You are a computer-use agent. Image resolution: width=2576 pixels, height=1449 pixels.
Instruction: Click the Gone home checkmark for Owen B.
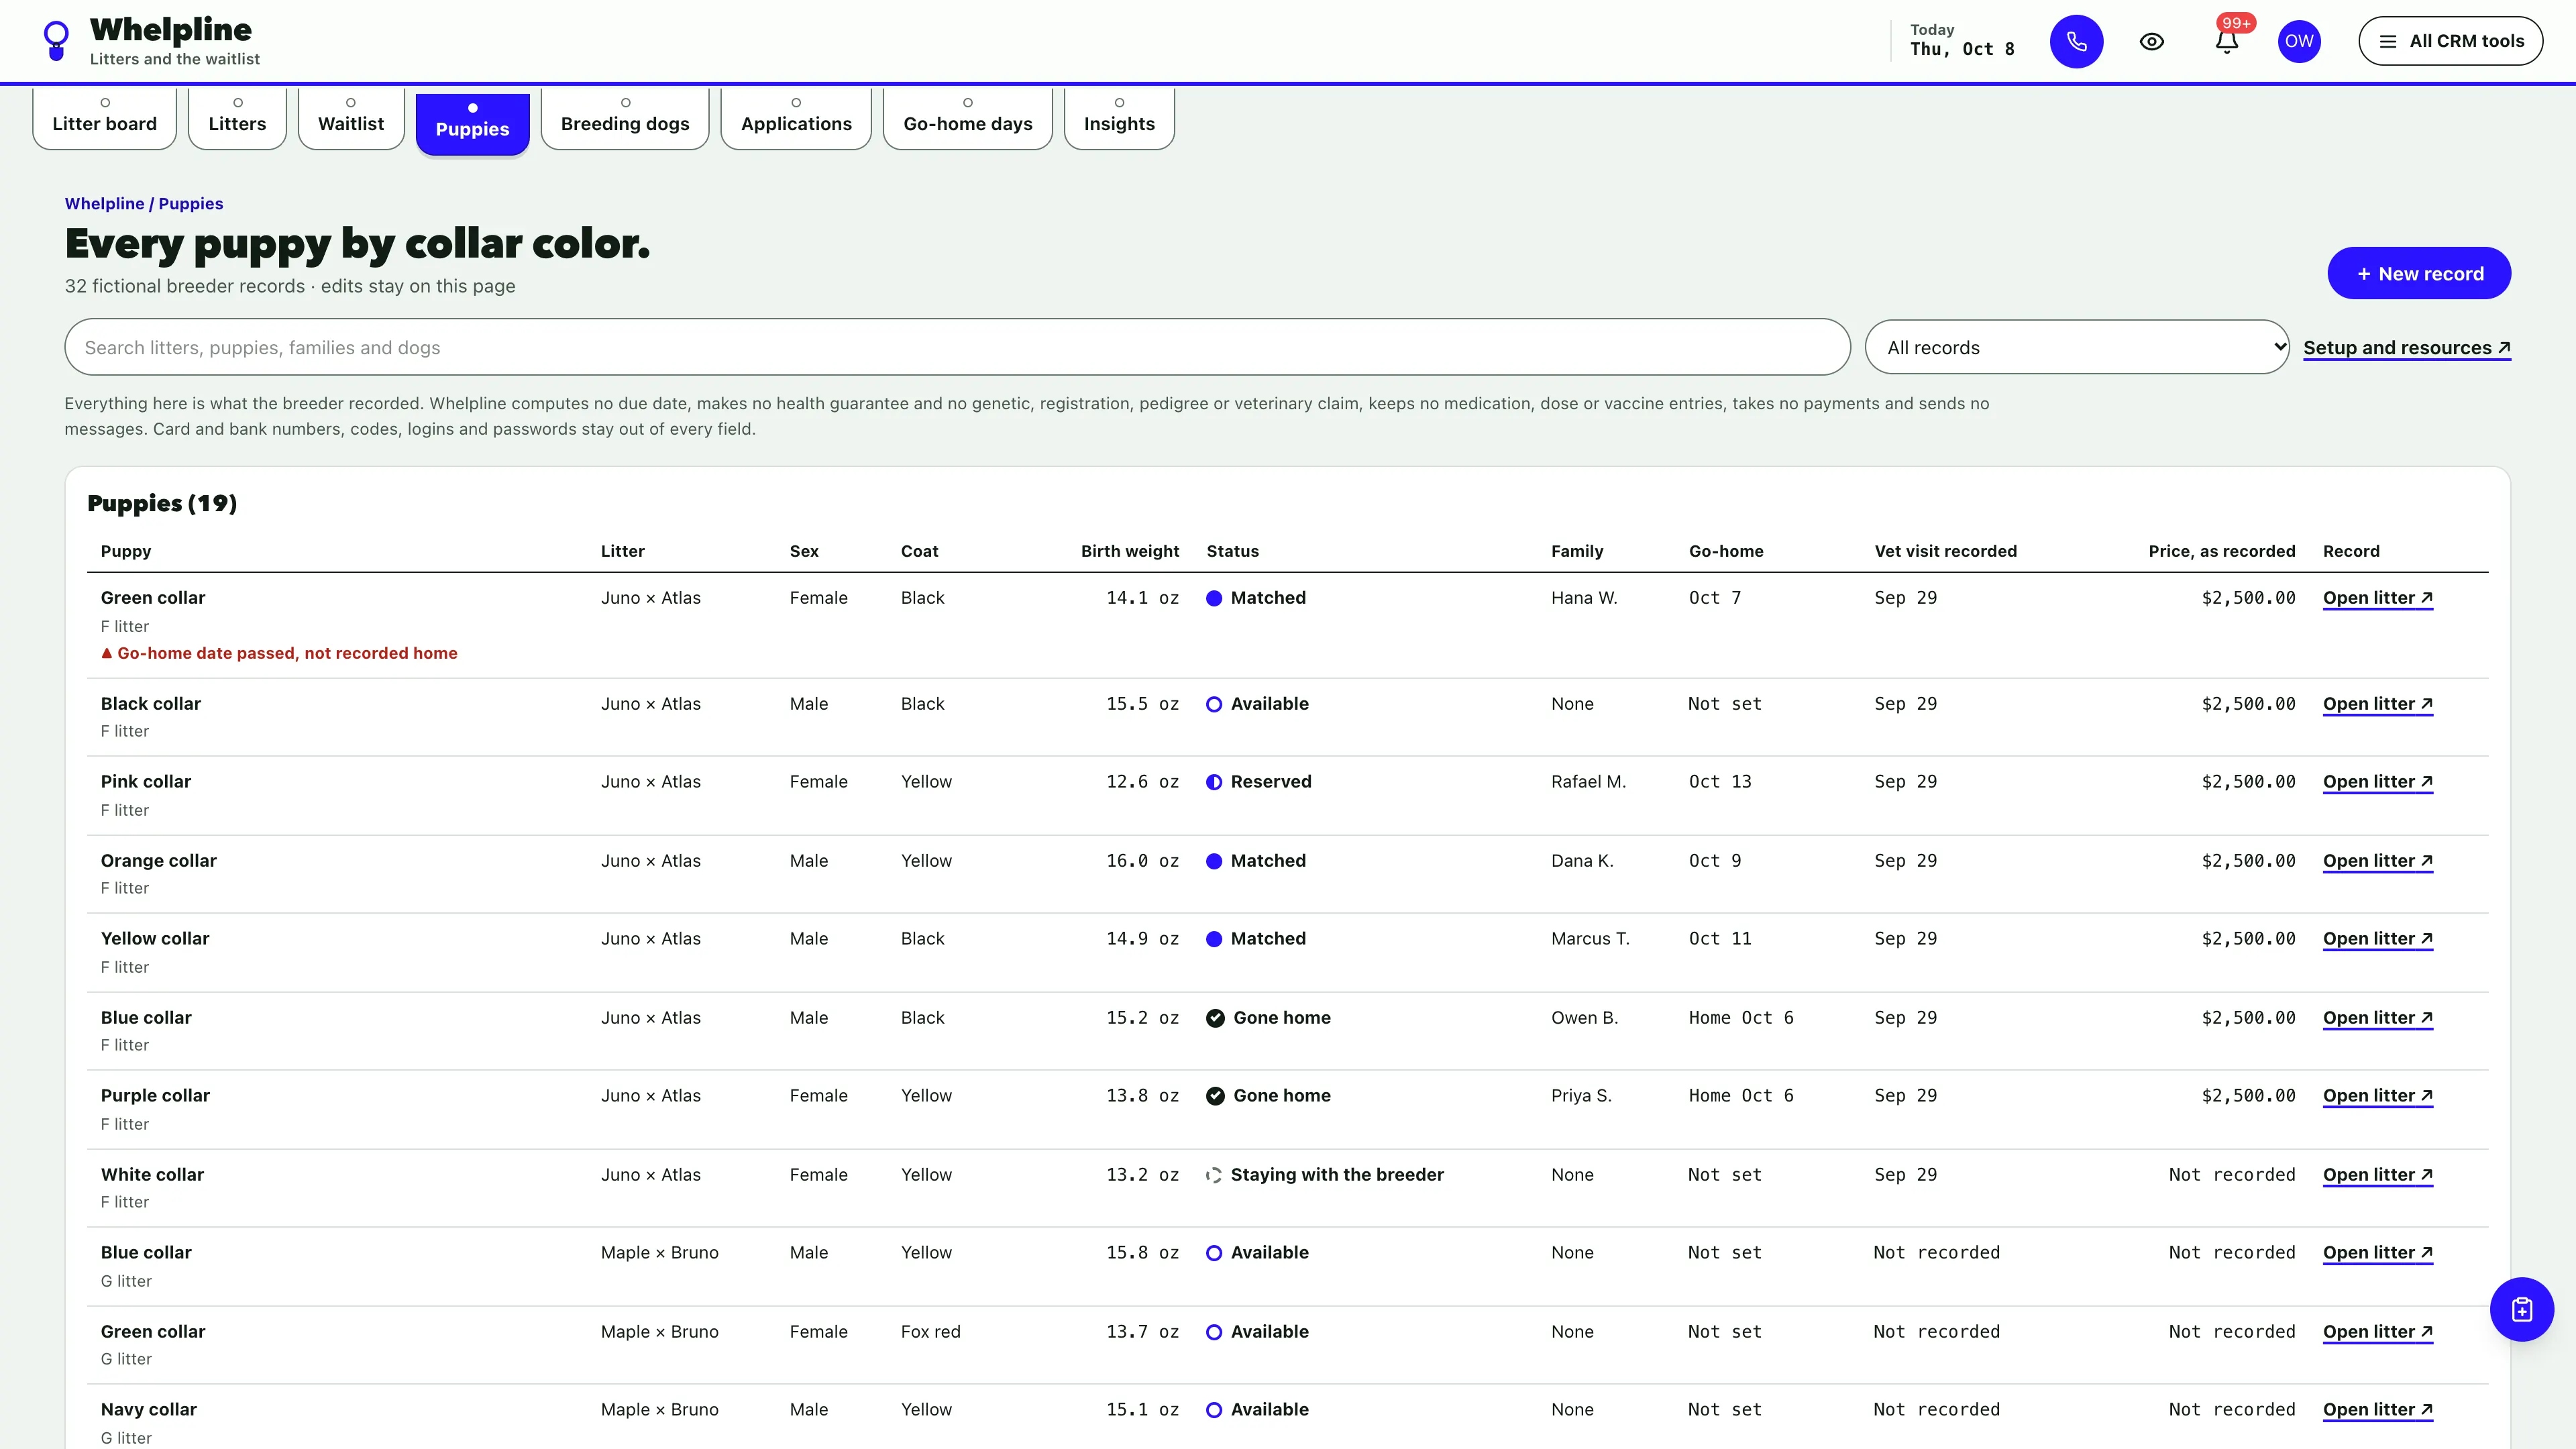coord(1215,1018)
